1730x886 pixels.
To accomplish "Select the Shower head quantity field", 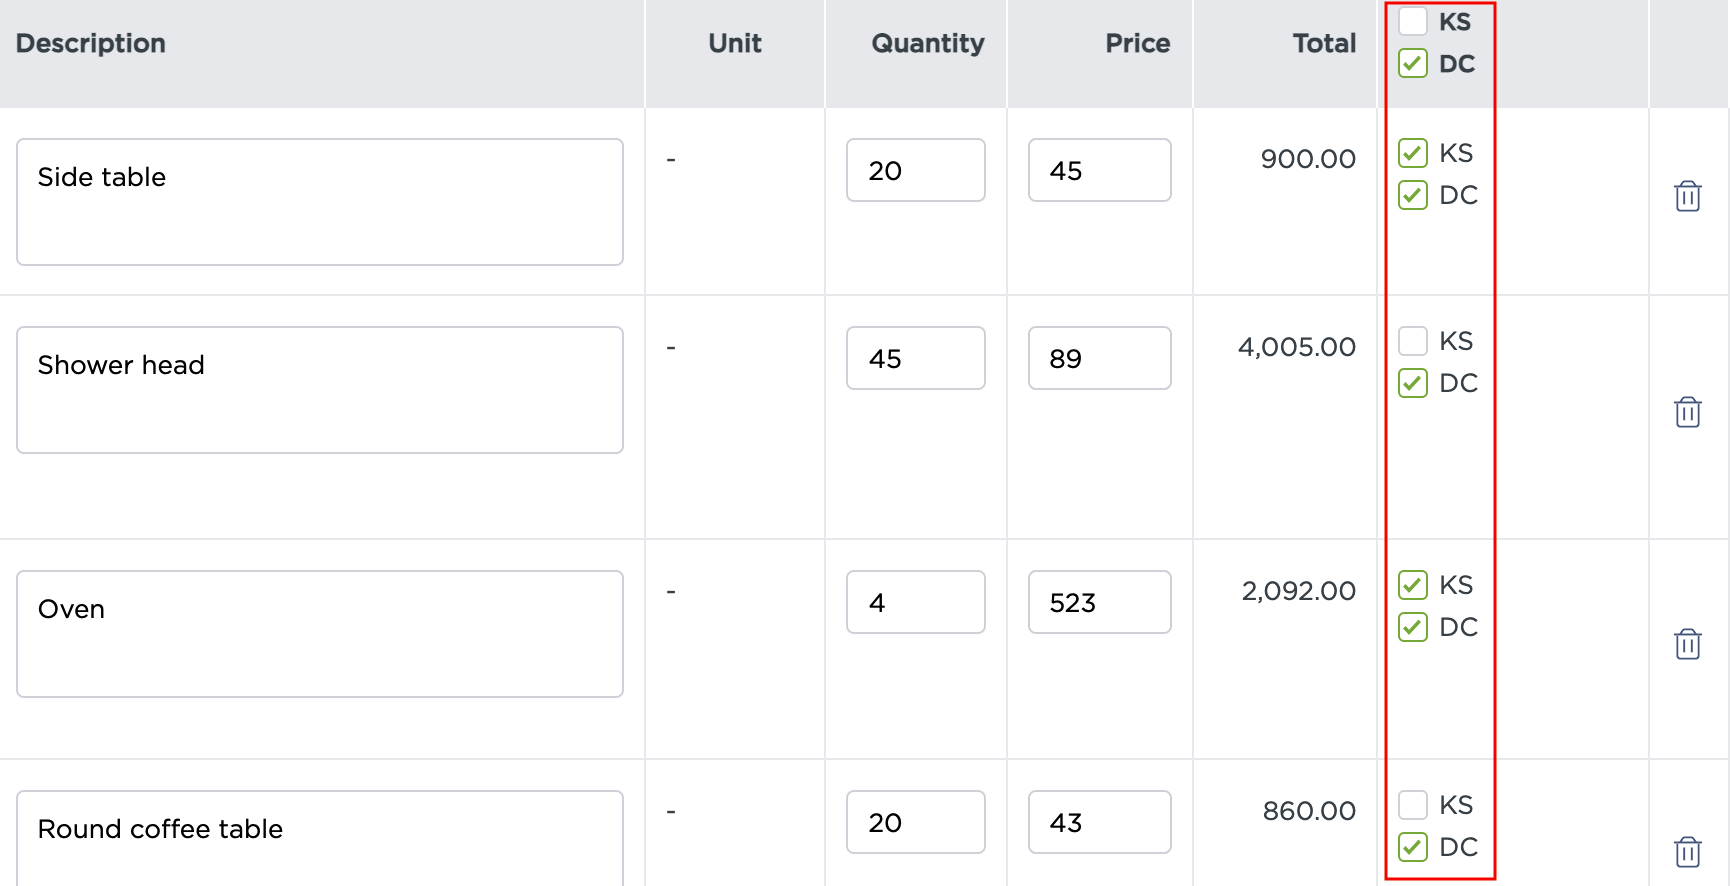I will pyautogui.click(x=916, y=358).
